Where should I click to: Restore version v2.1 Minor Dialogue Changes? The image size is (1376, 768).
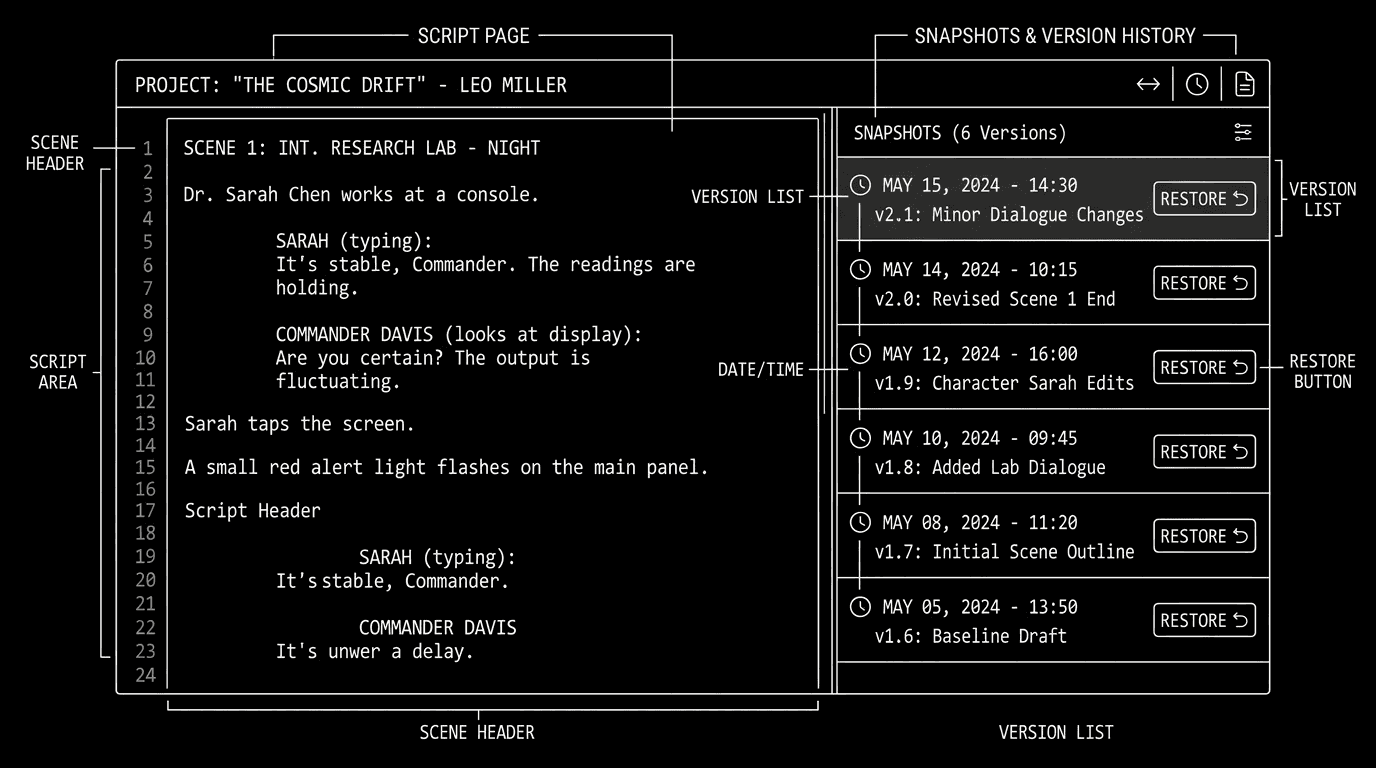point(1204,198)
